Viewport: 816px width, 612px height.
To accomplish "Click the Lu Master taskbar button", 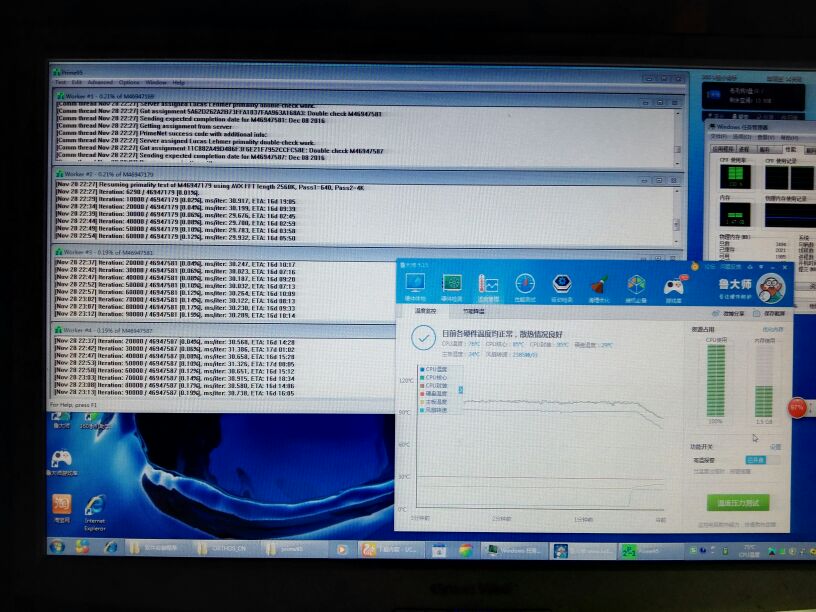I will tap(582, 551).
